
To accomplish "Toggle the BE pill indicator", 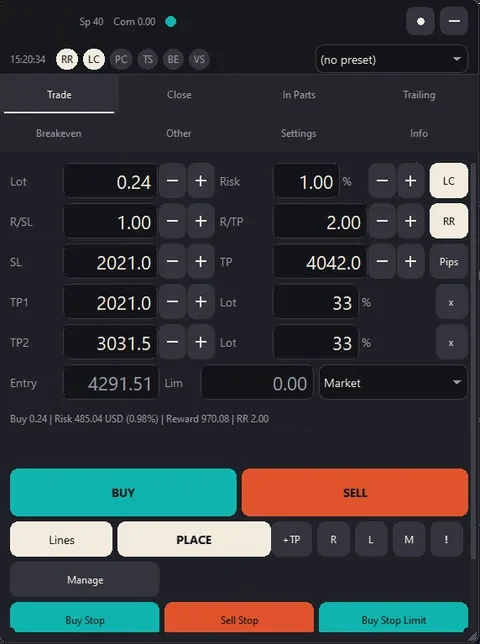I will pyautogui.click(x=173, y=60).
